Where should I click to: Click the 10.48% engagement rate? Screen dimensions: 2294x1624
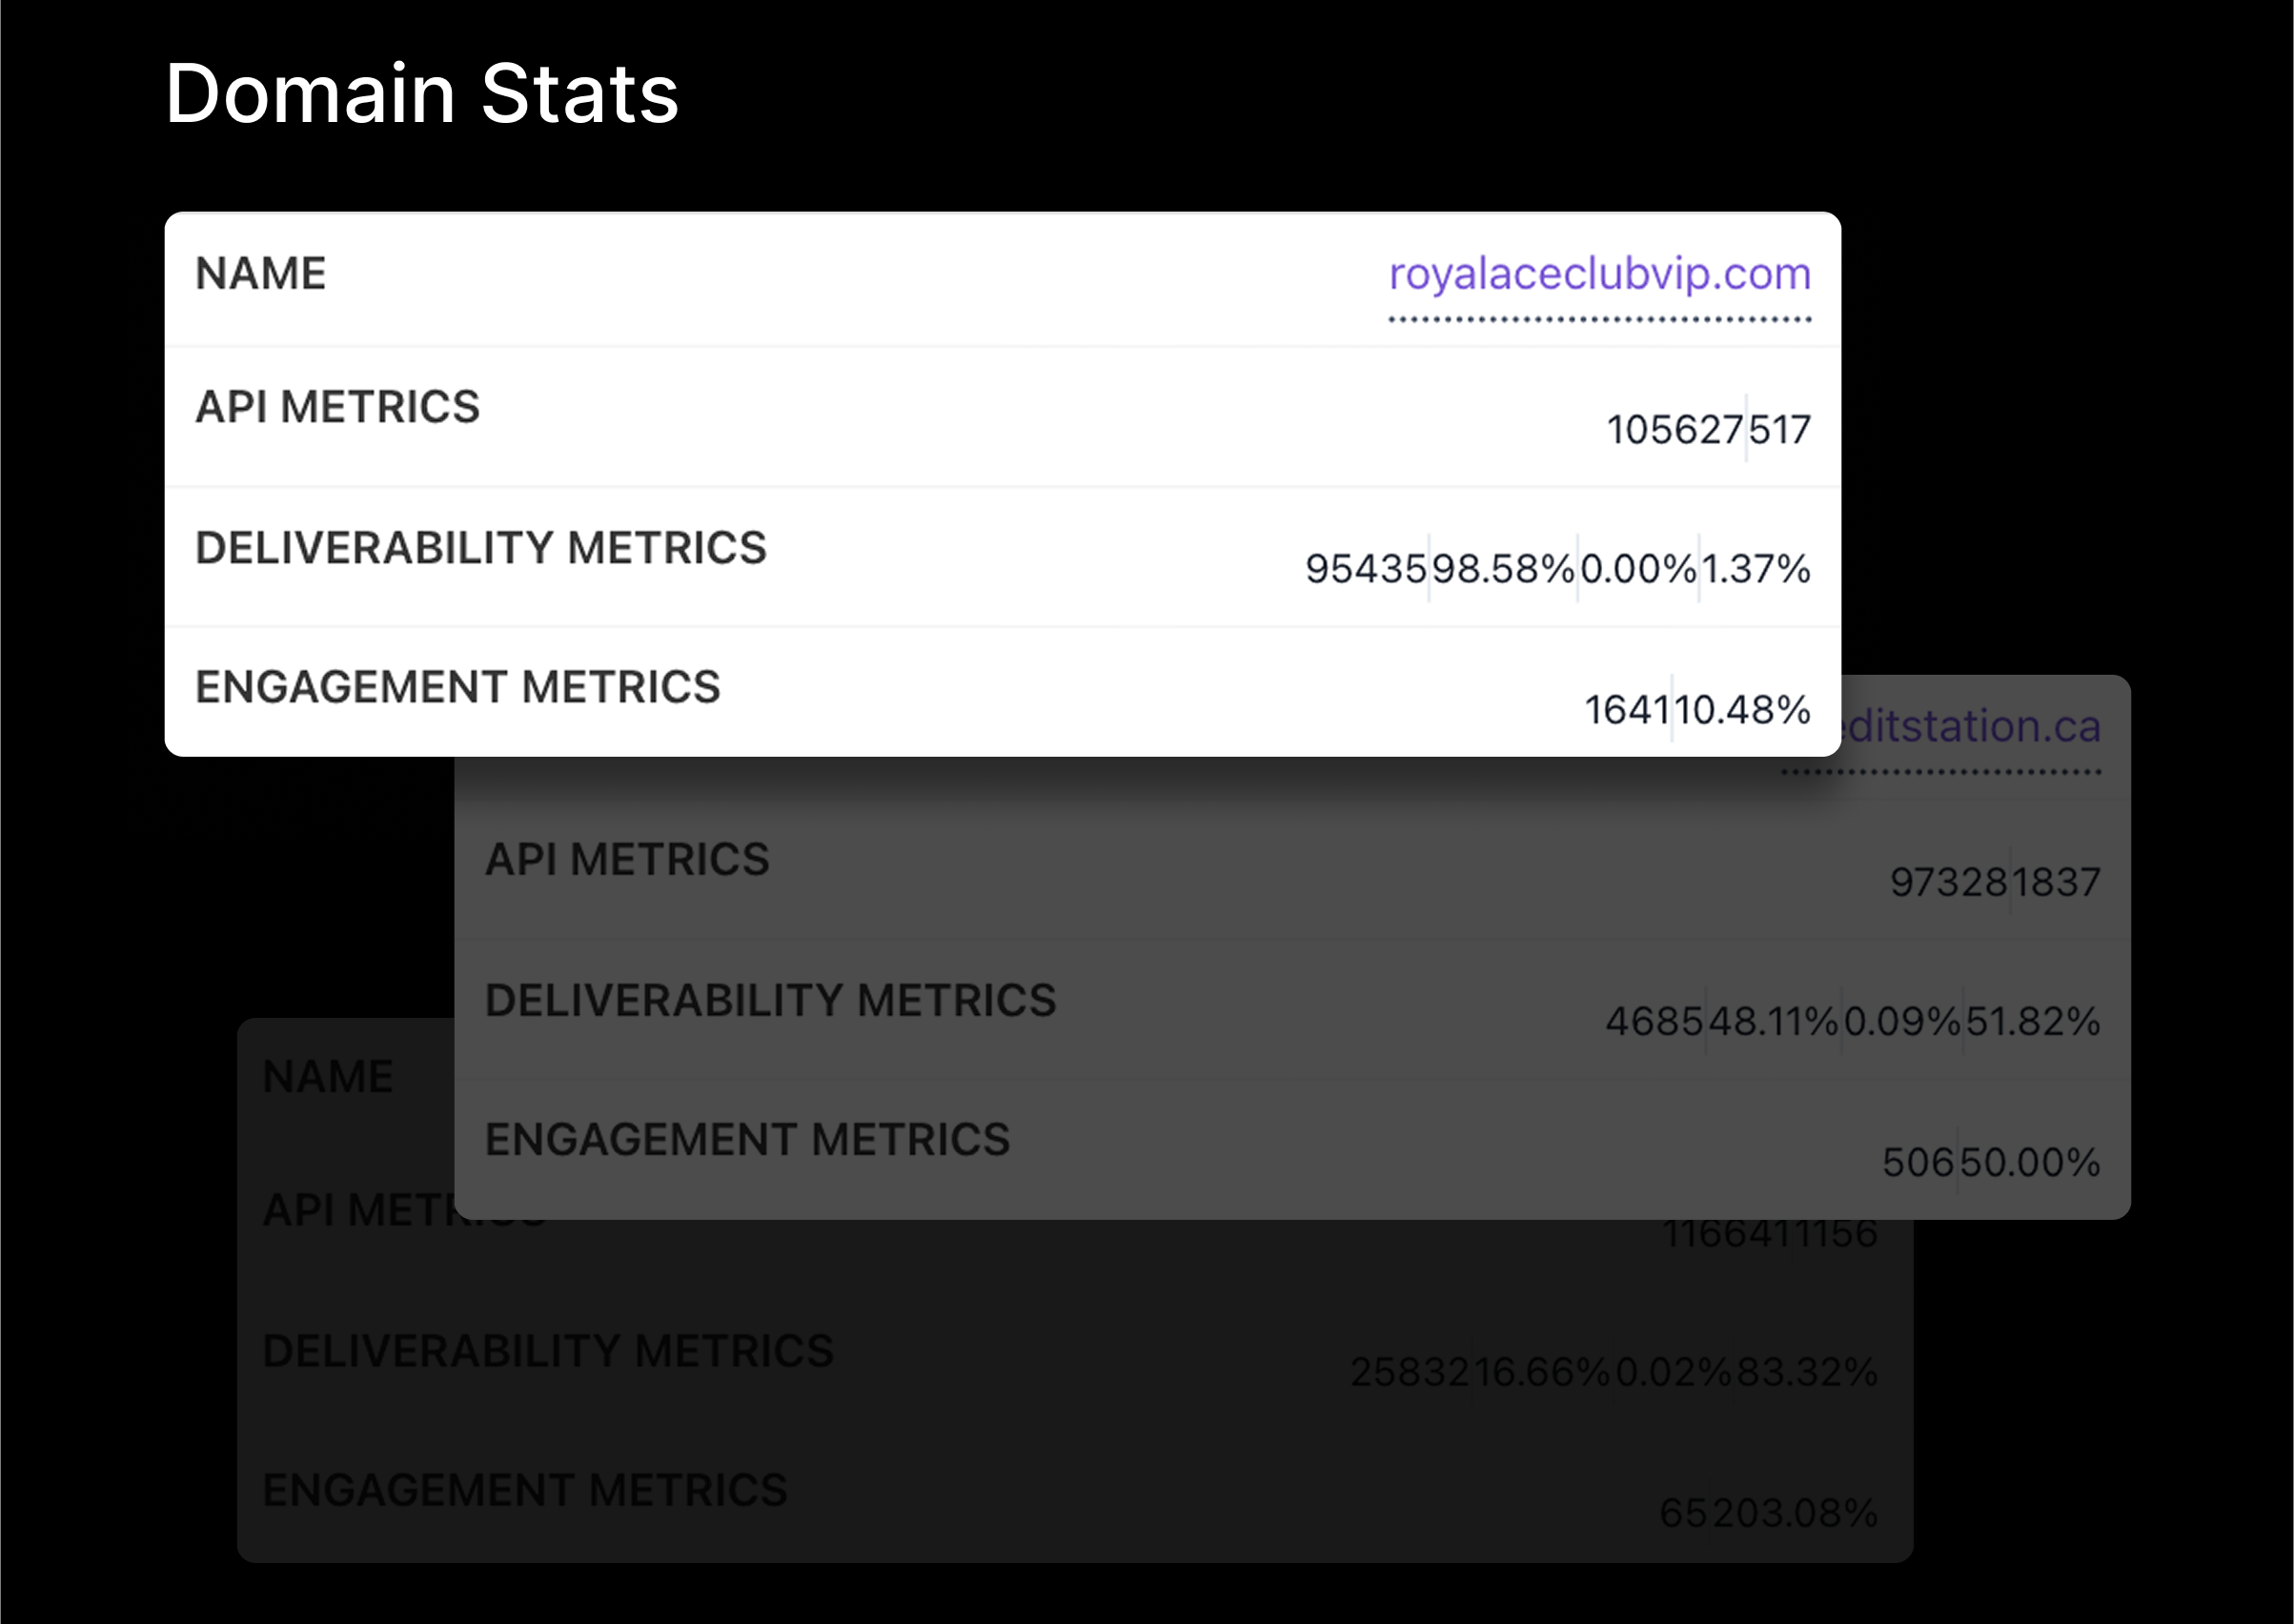[1743, 710]
